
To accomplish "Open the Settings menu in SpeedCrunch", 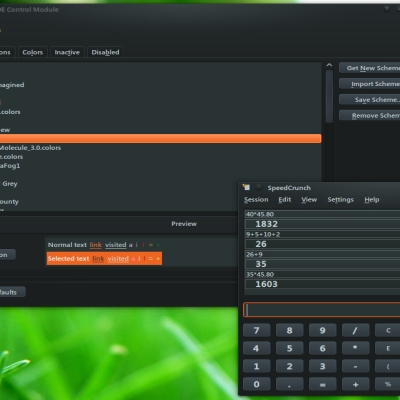I will [x=340, y=199].
